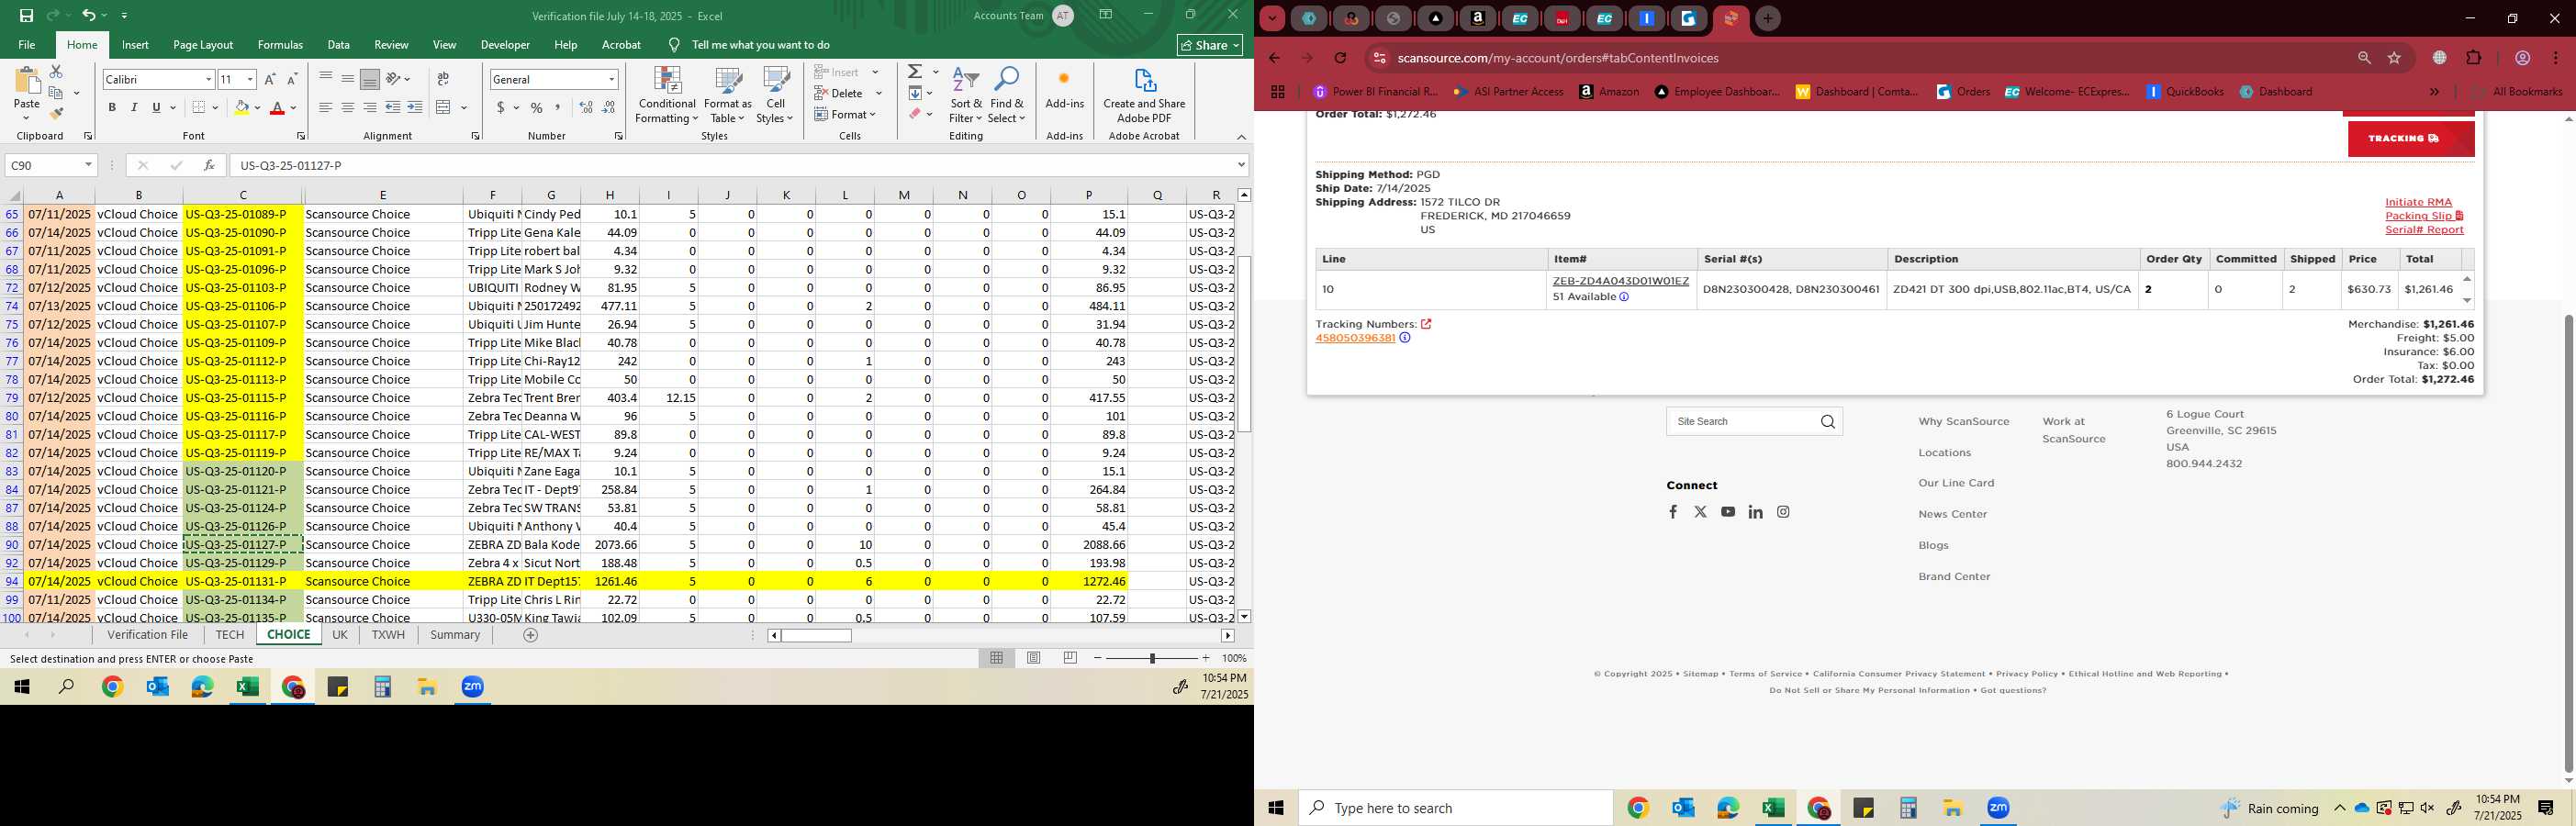Expand the Name Box C90 dropdown
The width and height of the screenshot is (2576, 826).
88,165
